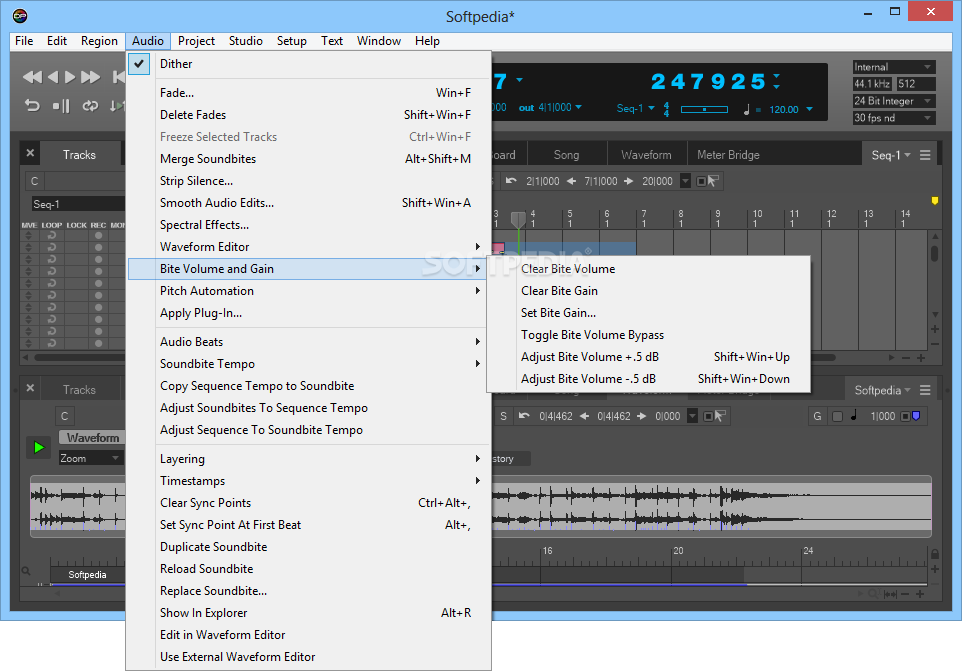962x671 pixels.
Task: Open the Audio menu in menu bar
Action: tap(148, 40)
